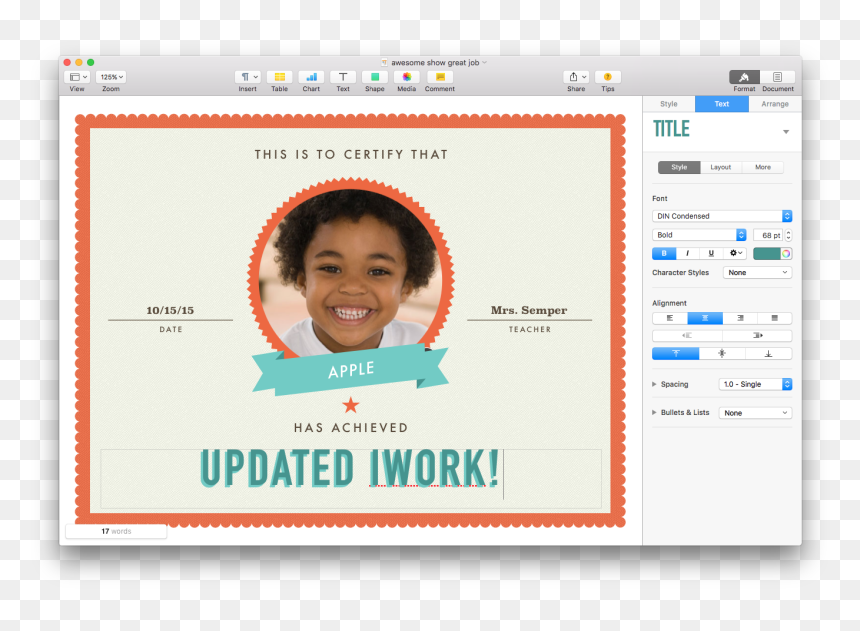Switch to the Arrange tab
The width and height of the screenshot is (860, 631).
point(775,104)
